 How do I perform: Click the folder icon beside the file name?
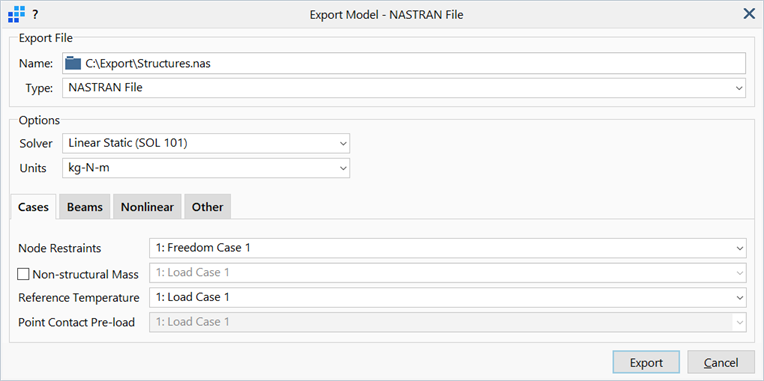point(73,63)
